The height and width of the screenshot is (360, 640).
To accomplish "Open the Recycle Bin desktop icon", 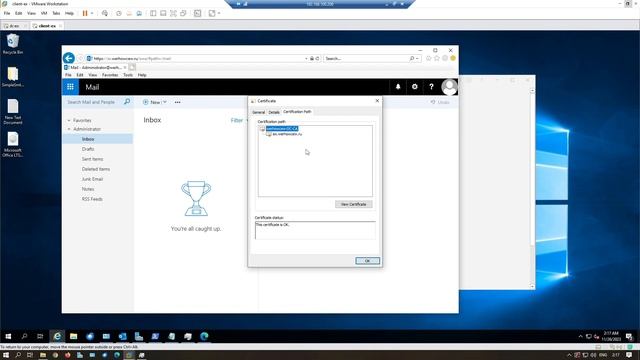I will (x=13, y=44).
